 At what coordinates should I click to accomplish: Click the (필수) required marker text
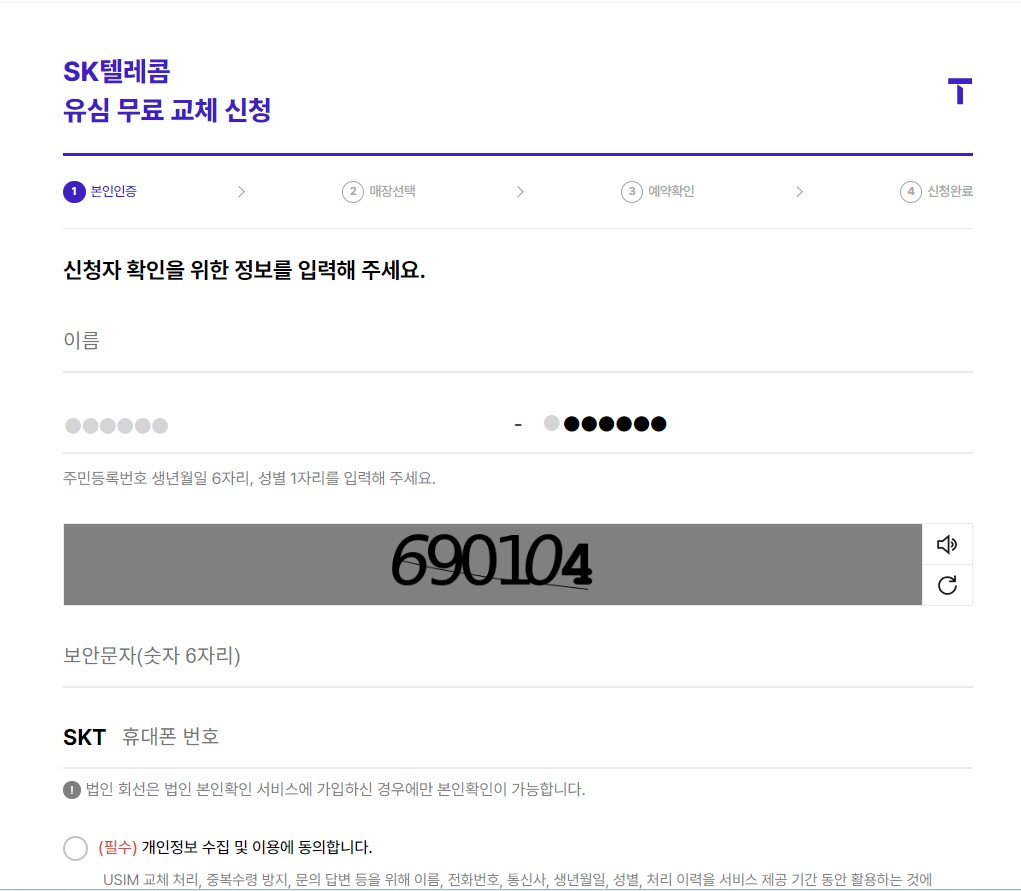click(118, 847)
